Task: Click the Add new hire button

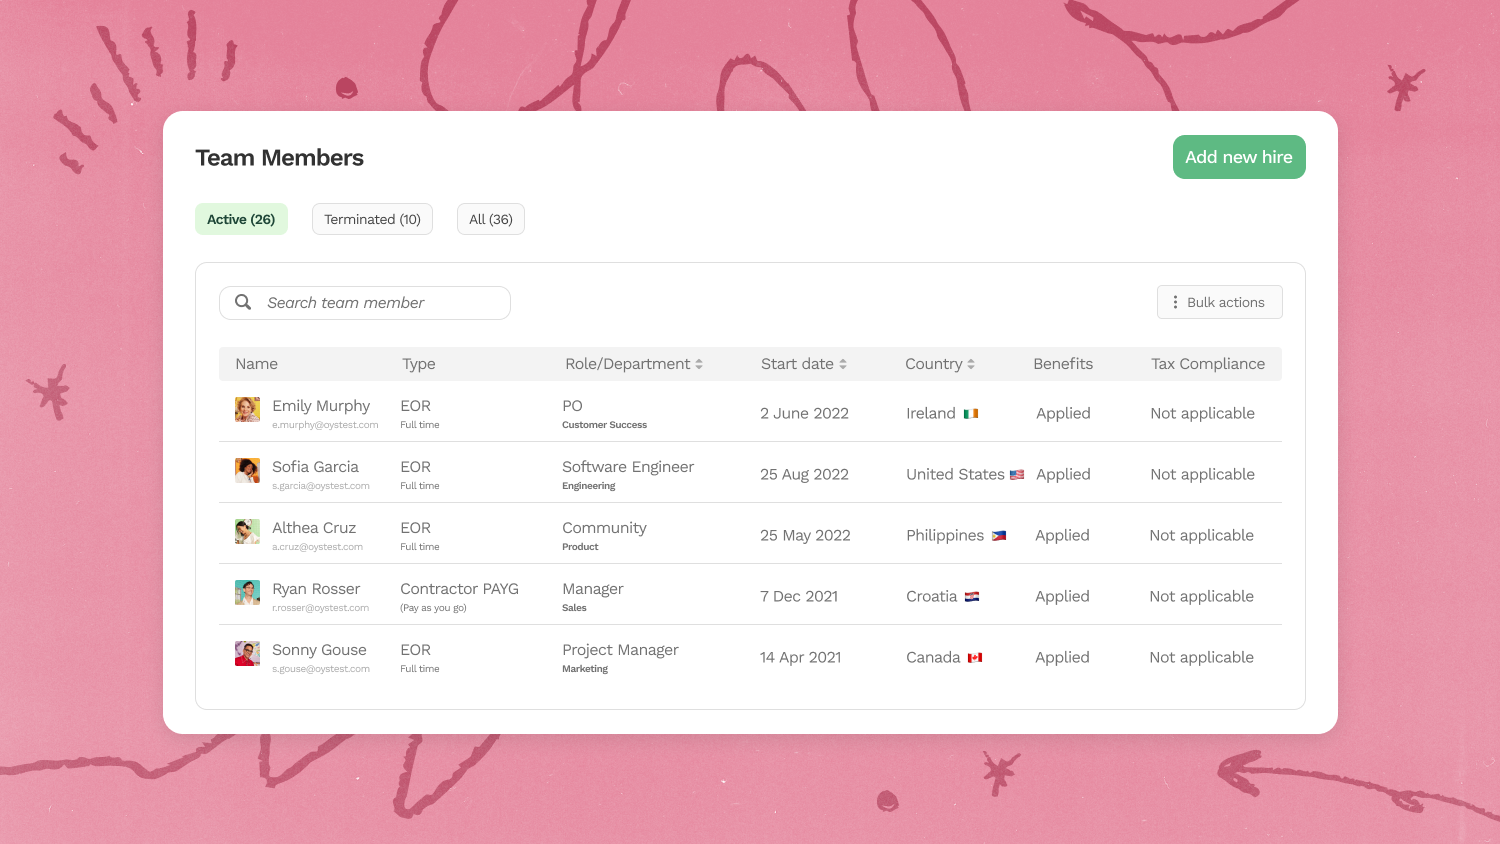Action: click(x=1239, y=157)
